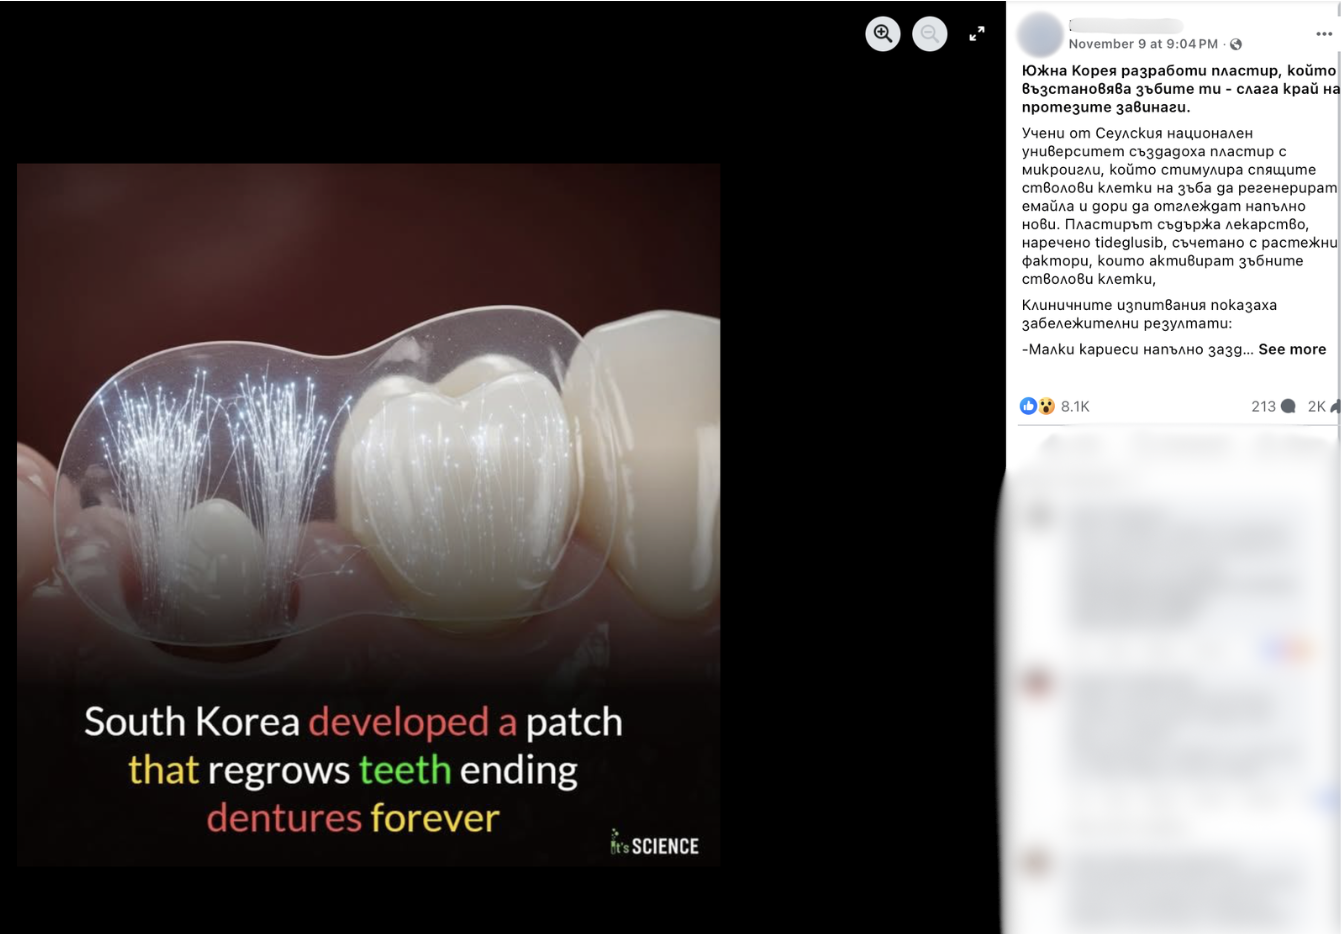
Task: Click the blue Like reaction icon
Action: (x=1028, y=406)
